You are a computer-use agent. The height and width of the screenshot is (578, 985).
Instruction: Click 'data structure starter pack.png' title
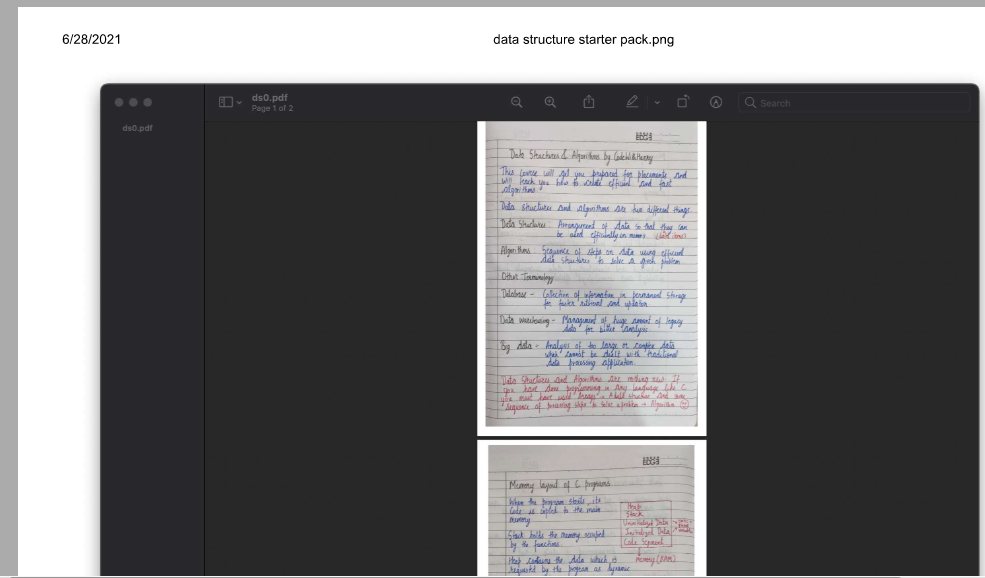[x=584, y=40]
